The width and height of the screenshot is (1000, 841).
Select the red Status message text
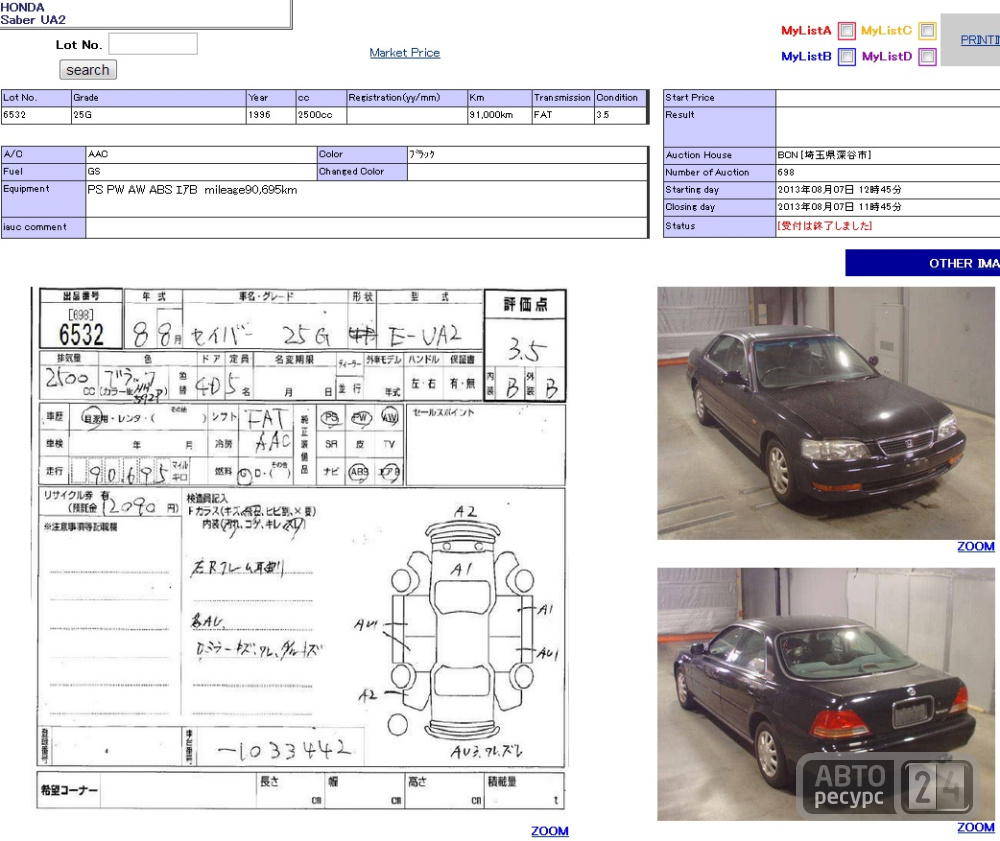(825, 226)
